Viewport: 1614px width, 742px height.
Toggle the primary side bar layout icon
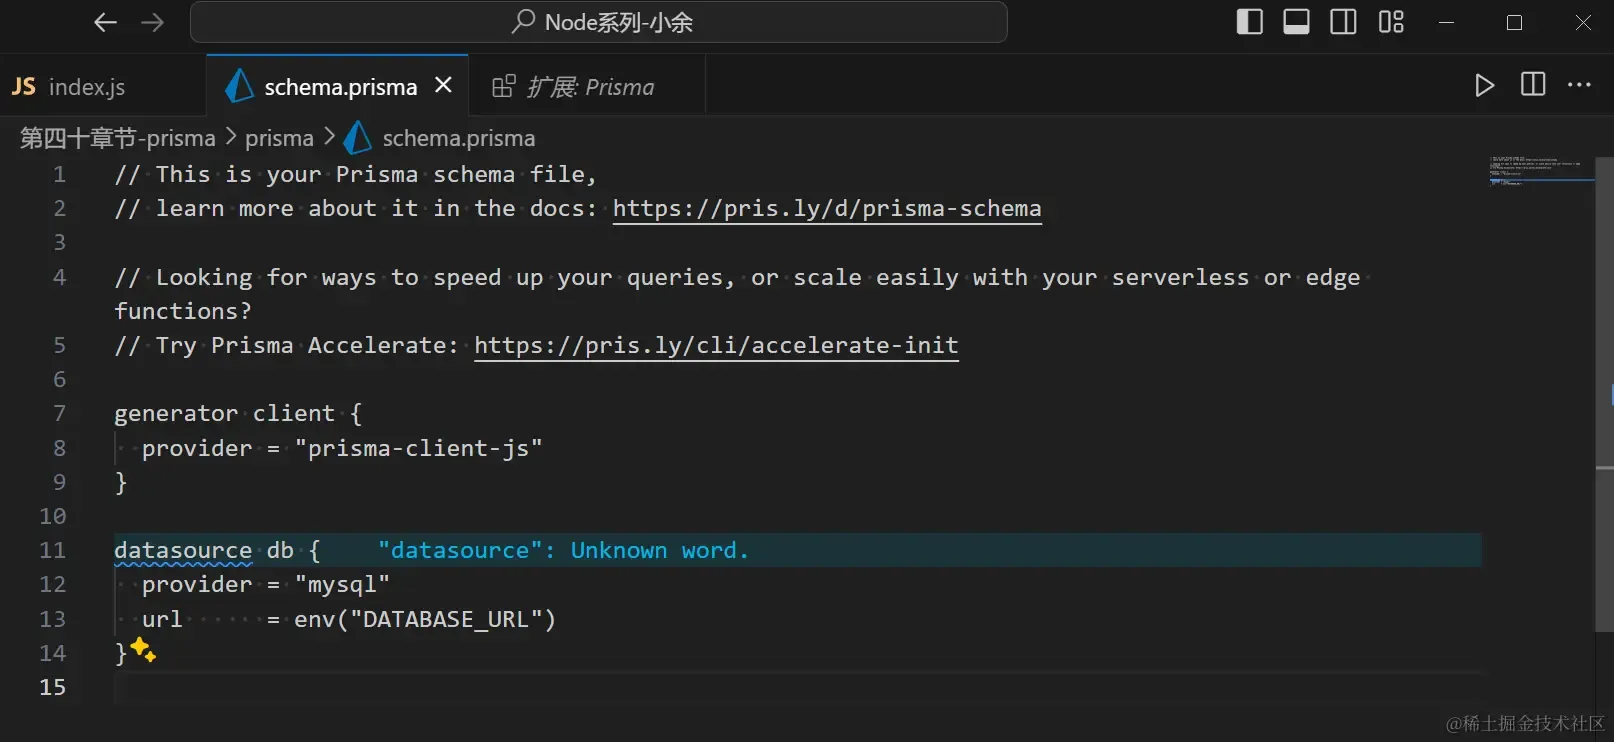point(1249,22)
